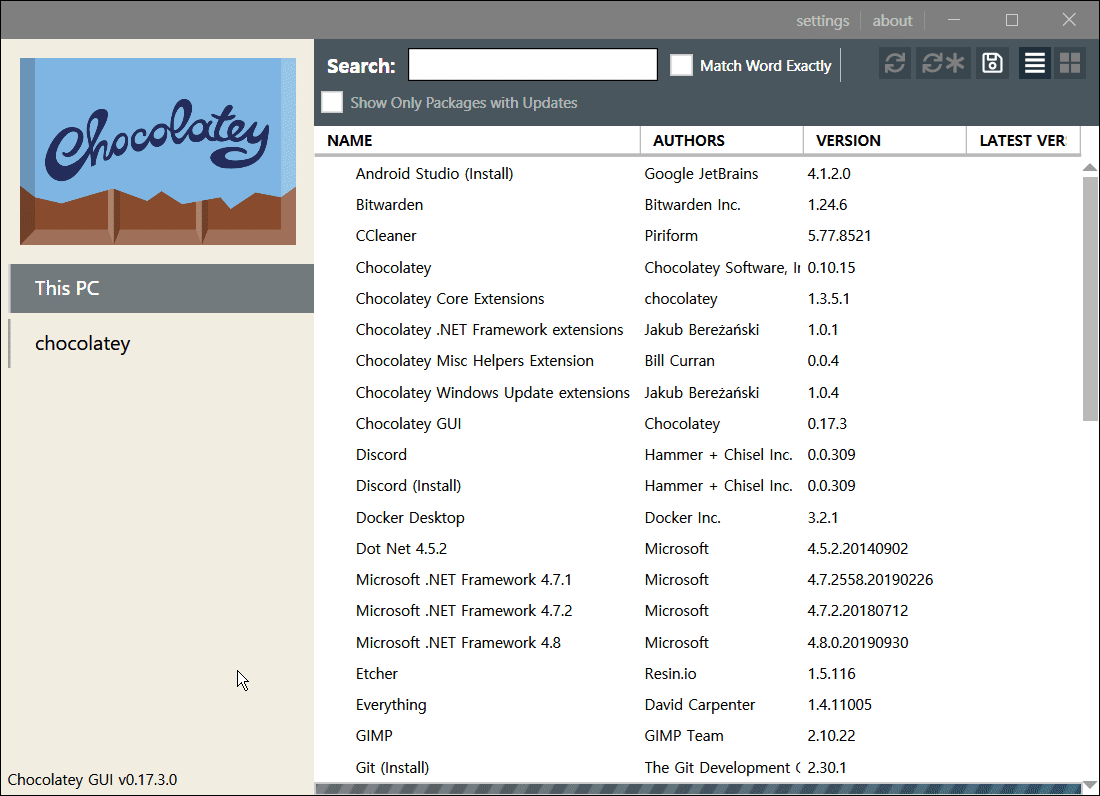Select the Bitwarden package row
The height and width of the screenshot is (796, 1100).
coord(698,205)
